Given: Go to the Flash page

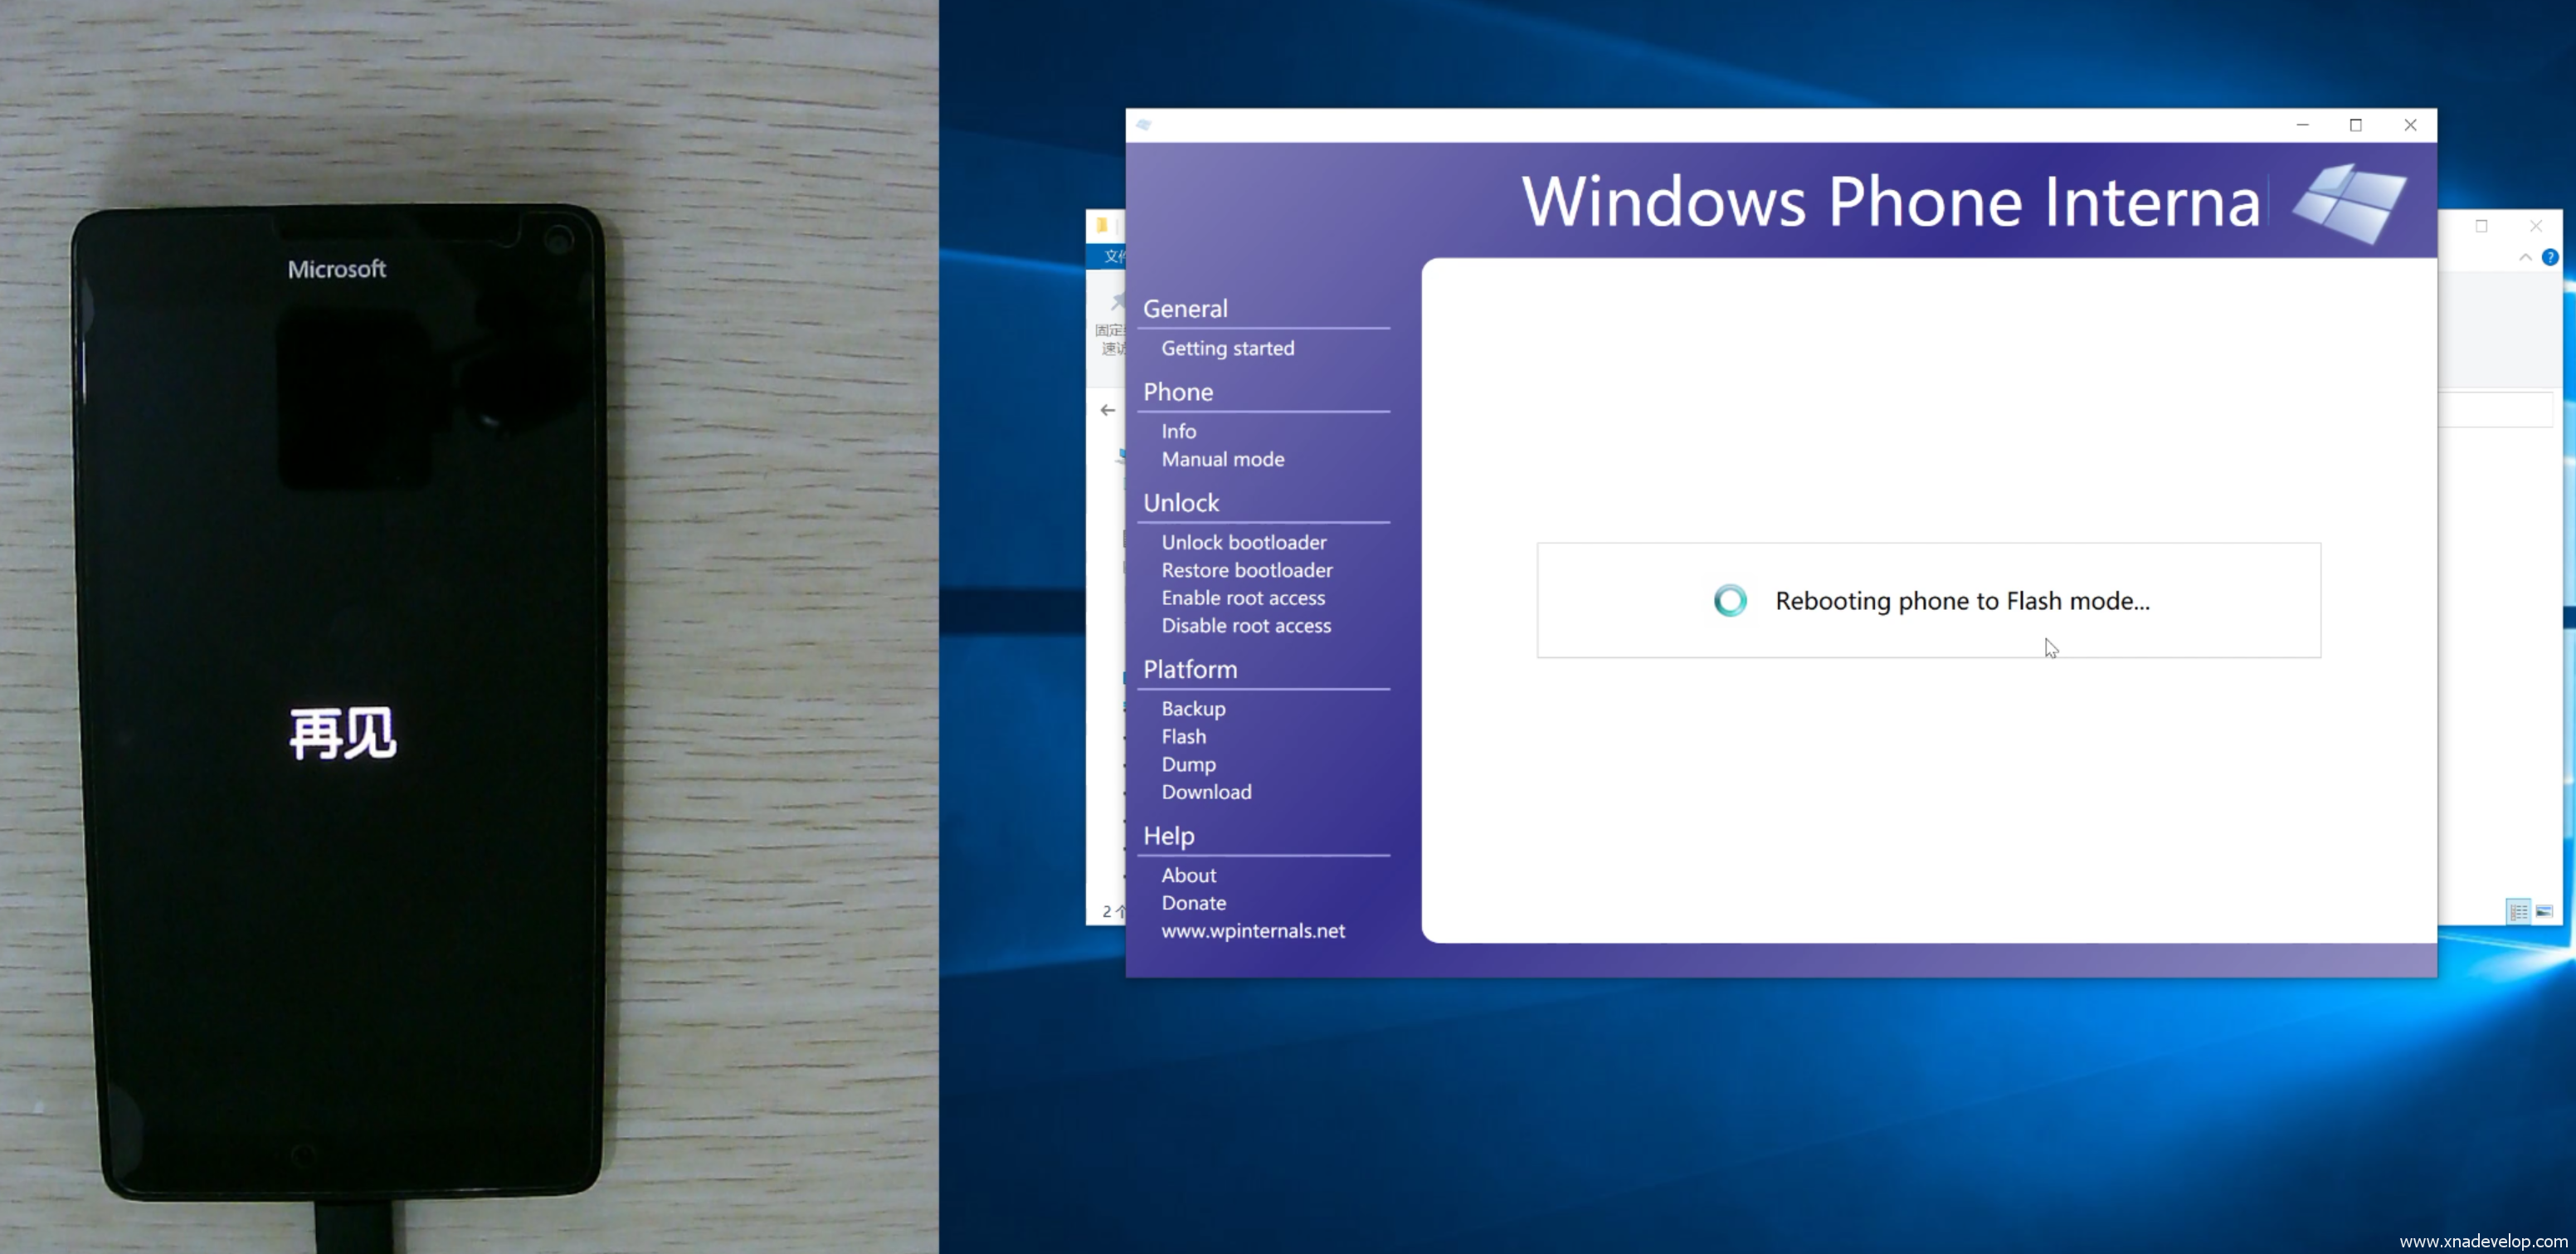Looking at the screenshot, I should click(1183, 737).
